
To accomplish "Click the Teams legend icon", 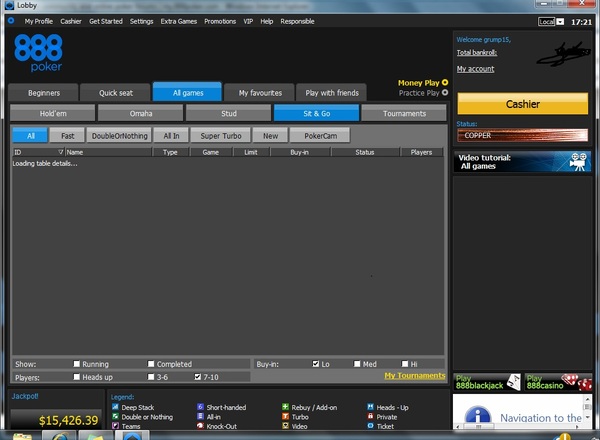I will click(x=115, y=425).
